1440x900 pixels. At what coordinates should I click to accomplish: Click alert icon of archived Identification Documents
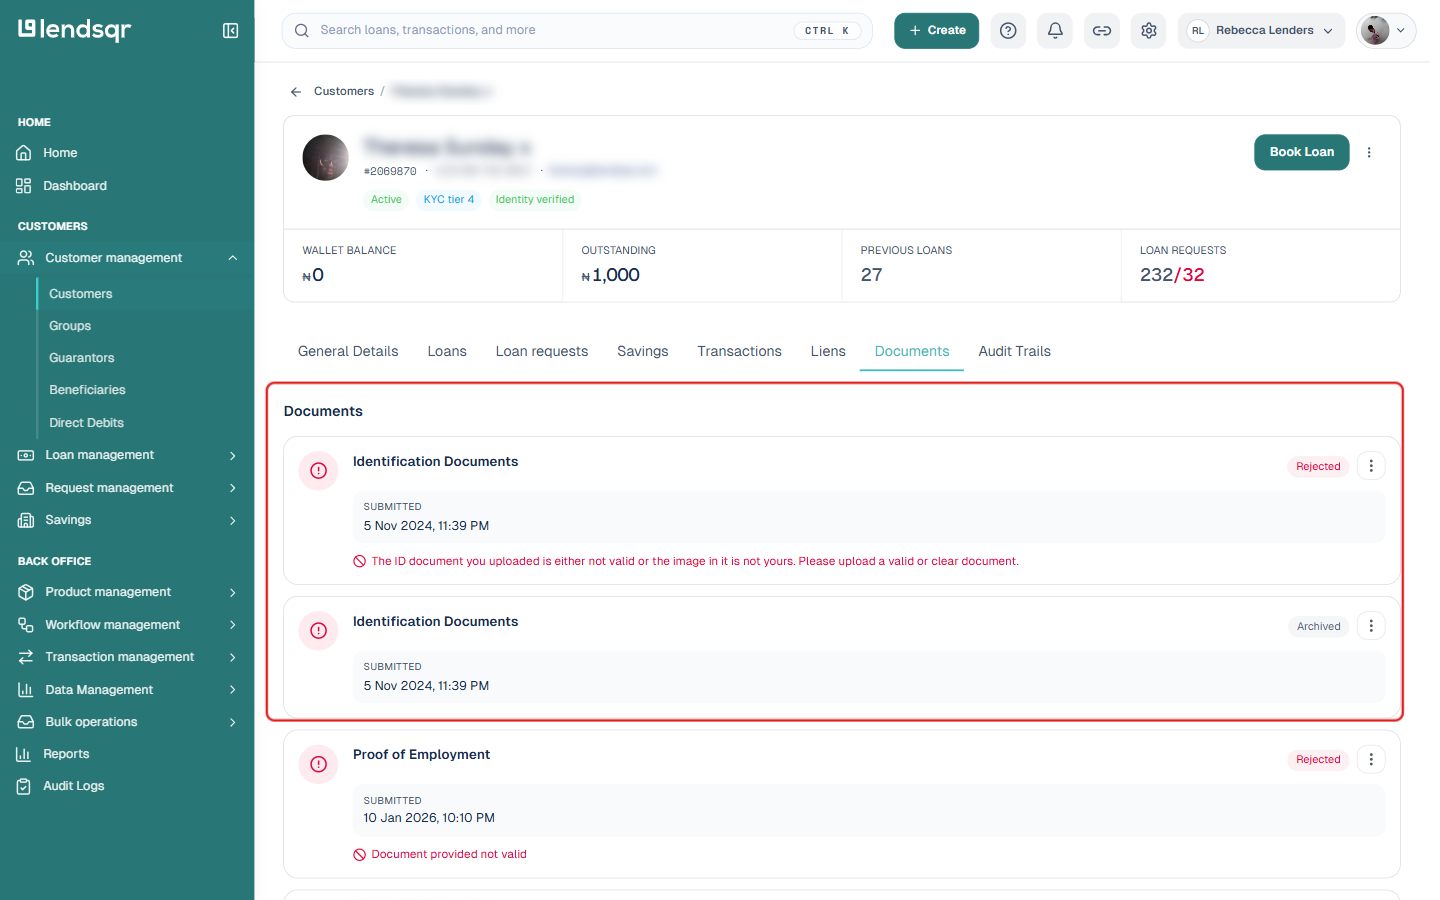(319, 630)
